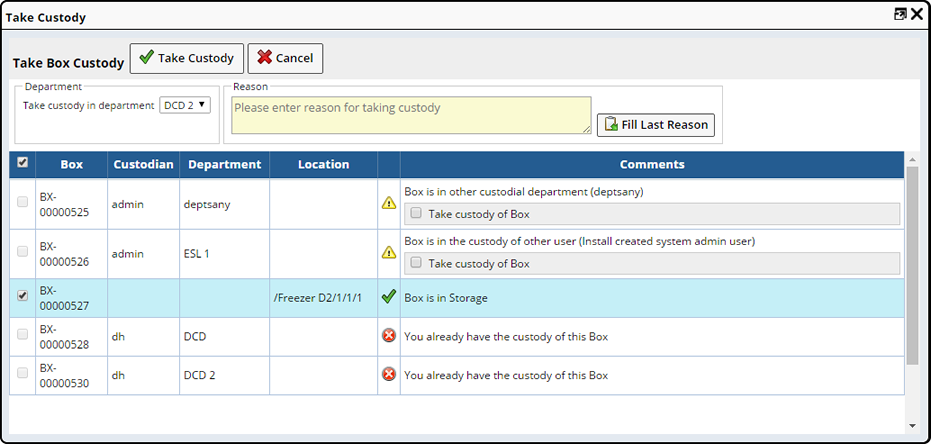
Task: Click the red error icon for BX-00000528
Action: point(388,336)
